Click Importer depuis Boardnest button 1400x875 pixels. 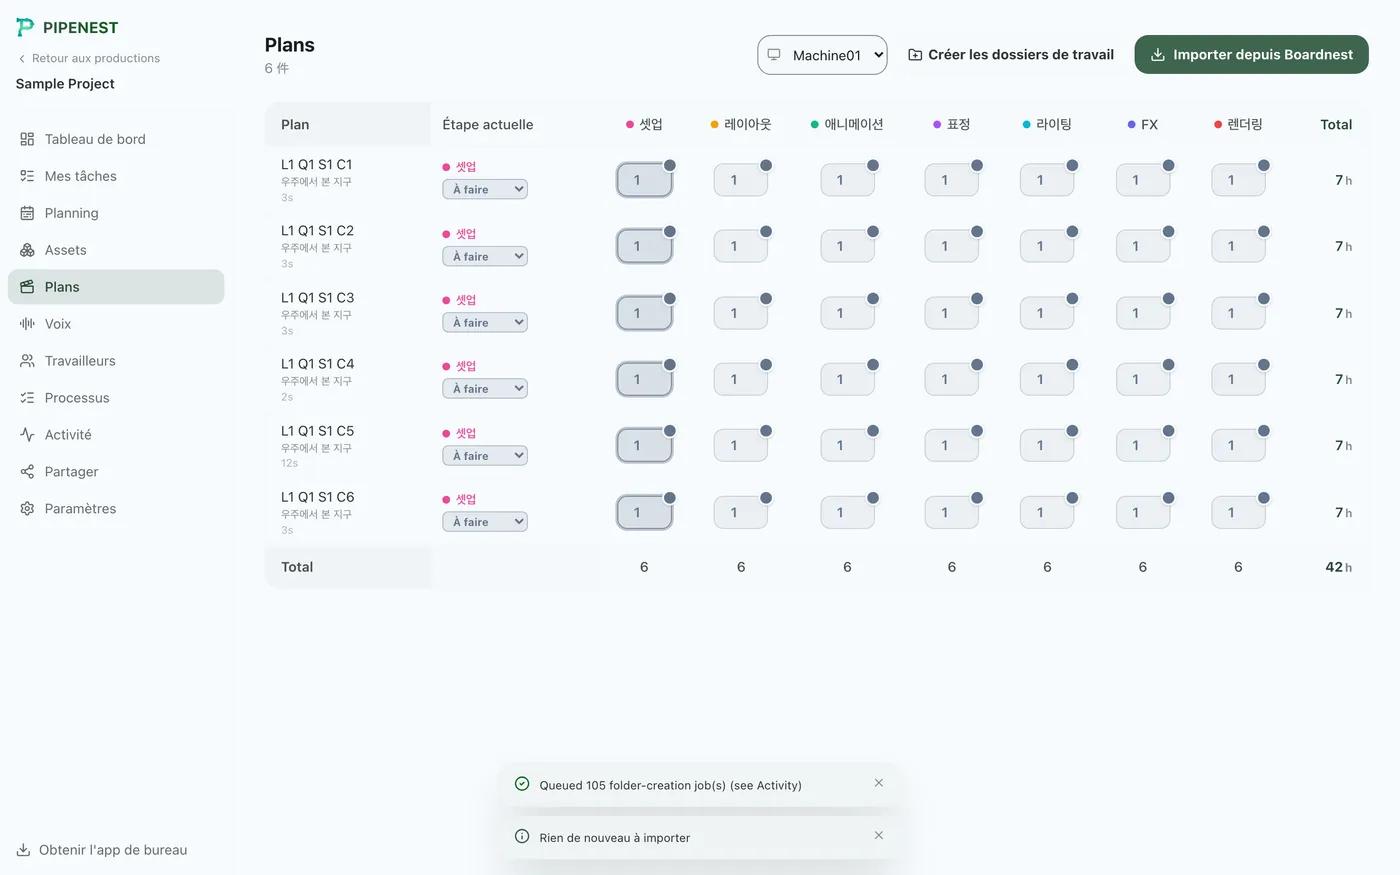pos(1251,55)
